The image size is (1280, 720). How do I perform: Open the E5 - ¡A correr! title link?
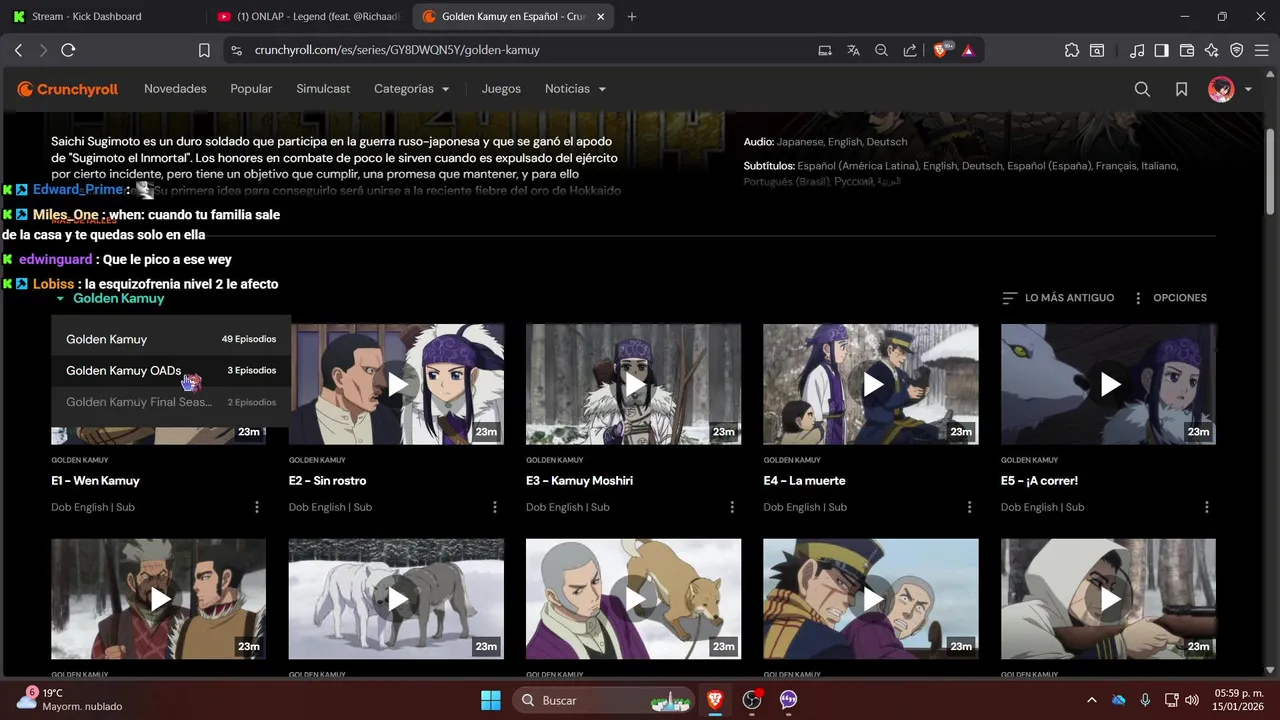tap(1039, 481)
